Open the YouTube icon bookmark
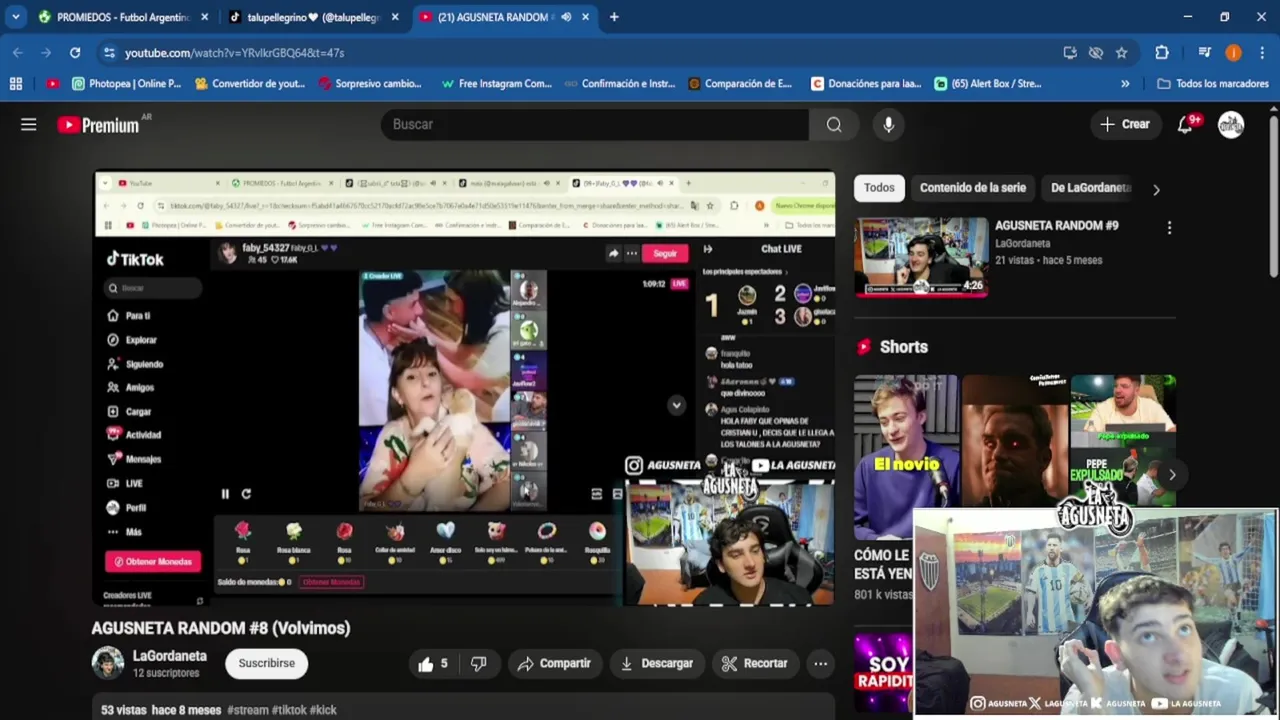Image resolution: width=1280 pixels, height=720 pixels. pyautogui.click(x=52, y=83)
